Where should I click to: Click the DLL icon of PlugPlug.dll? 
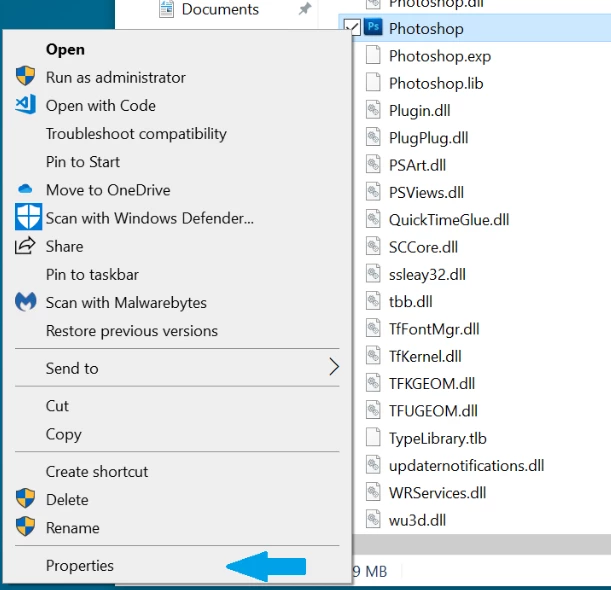click(373, 137)
